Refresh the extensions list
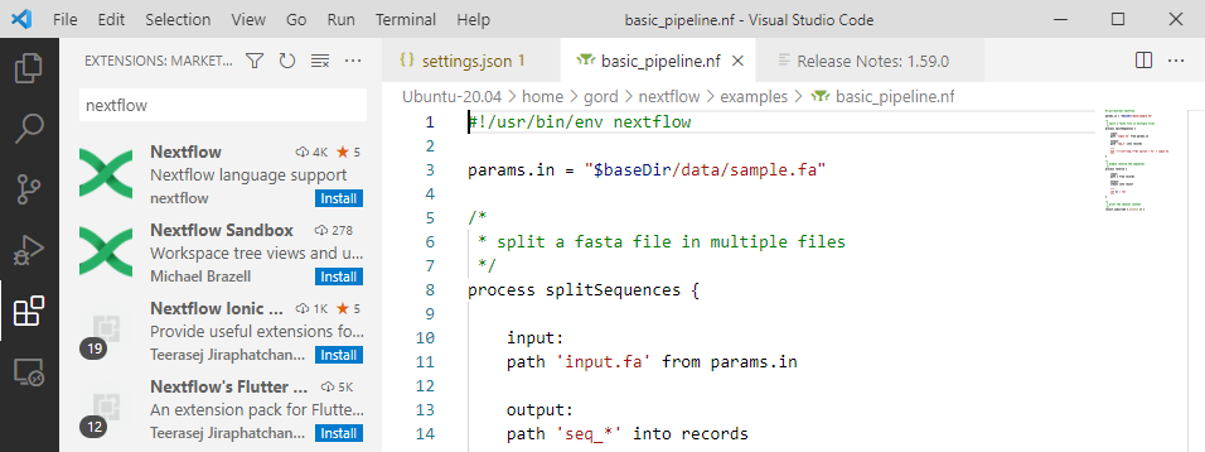1205x452 pixels. pos(287,61)
